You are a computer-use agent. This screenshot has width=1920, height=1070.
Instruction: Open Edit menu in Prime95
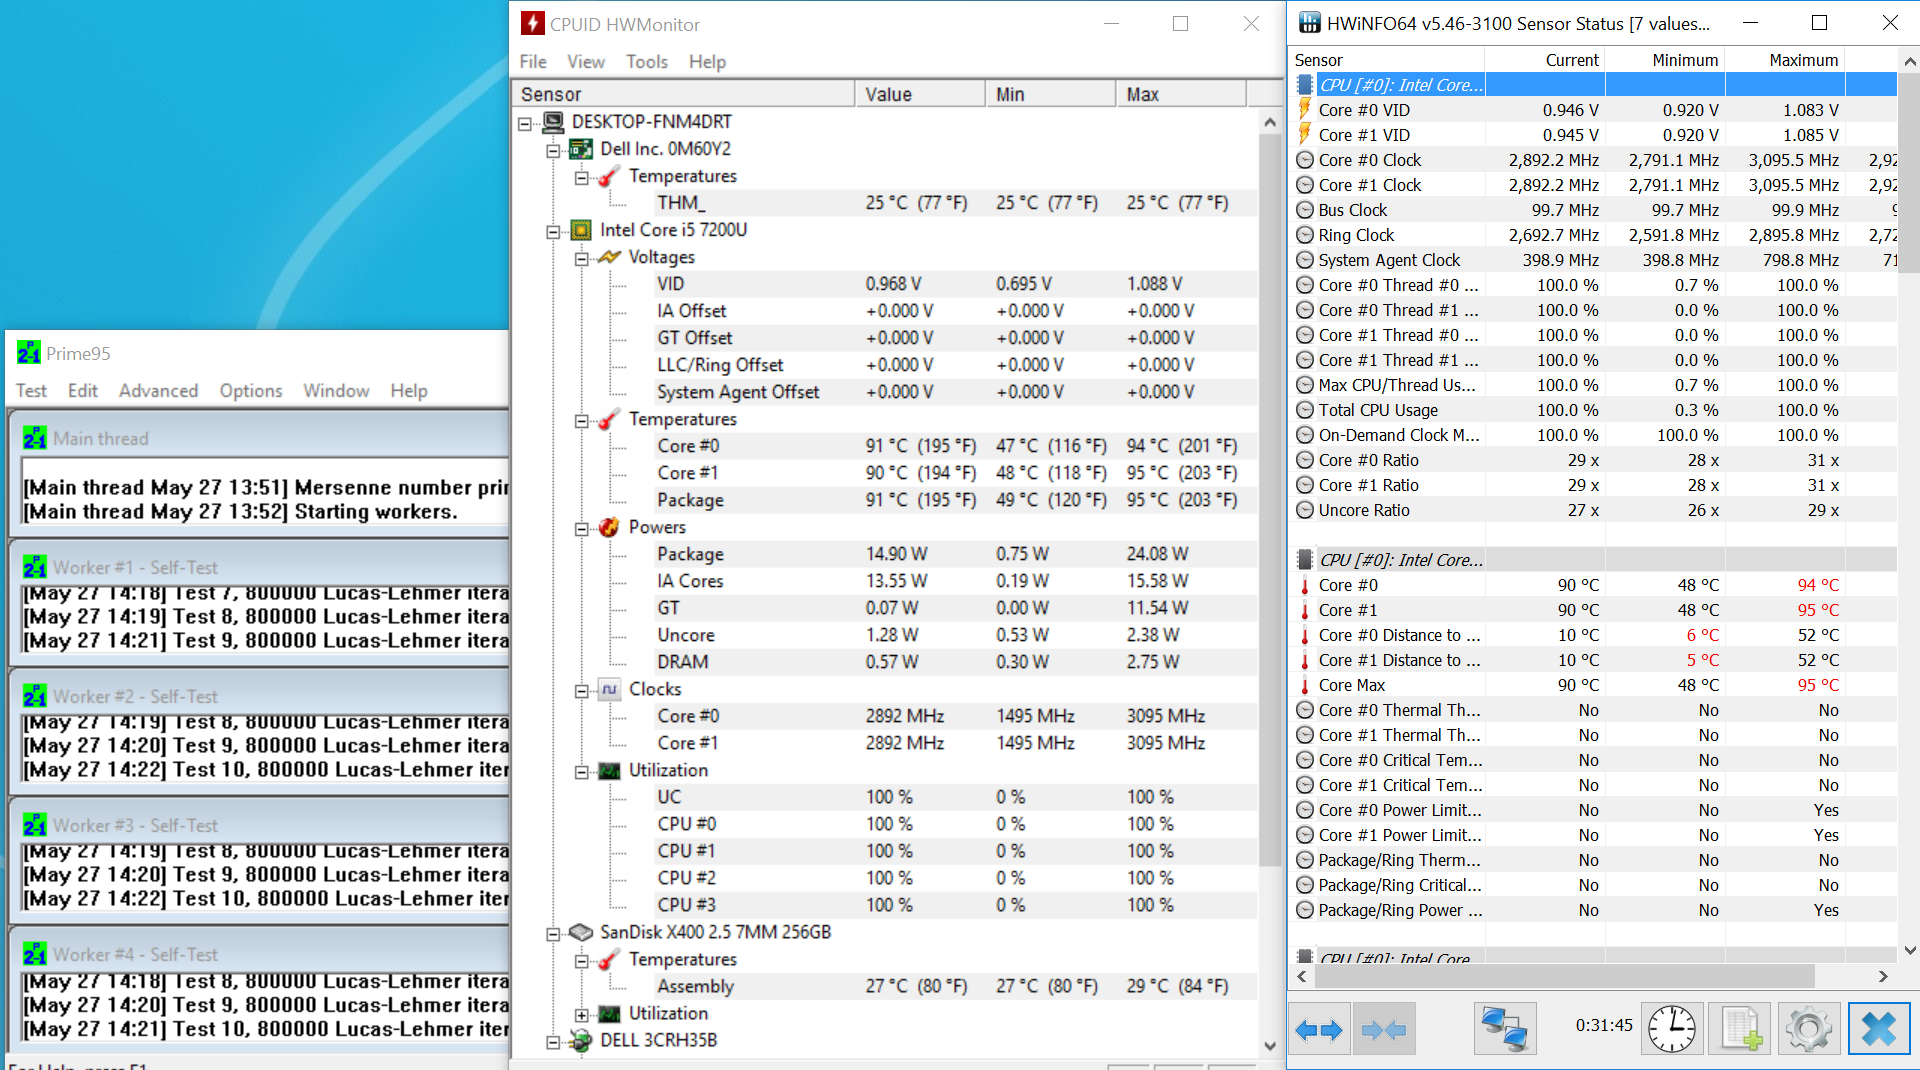click(x=83, y=390)
